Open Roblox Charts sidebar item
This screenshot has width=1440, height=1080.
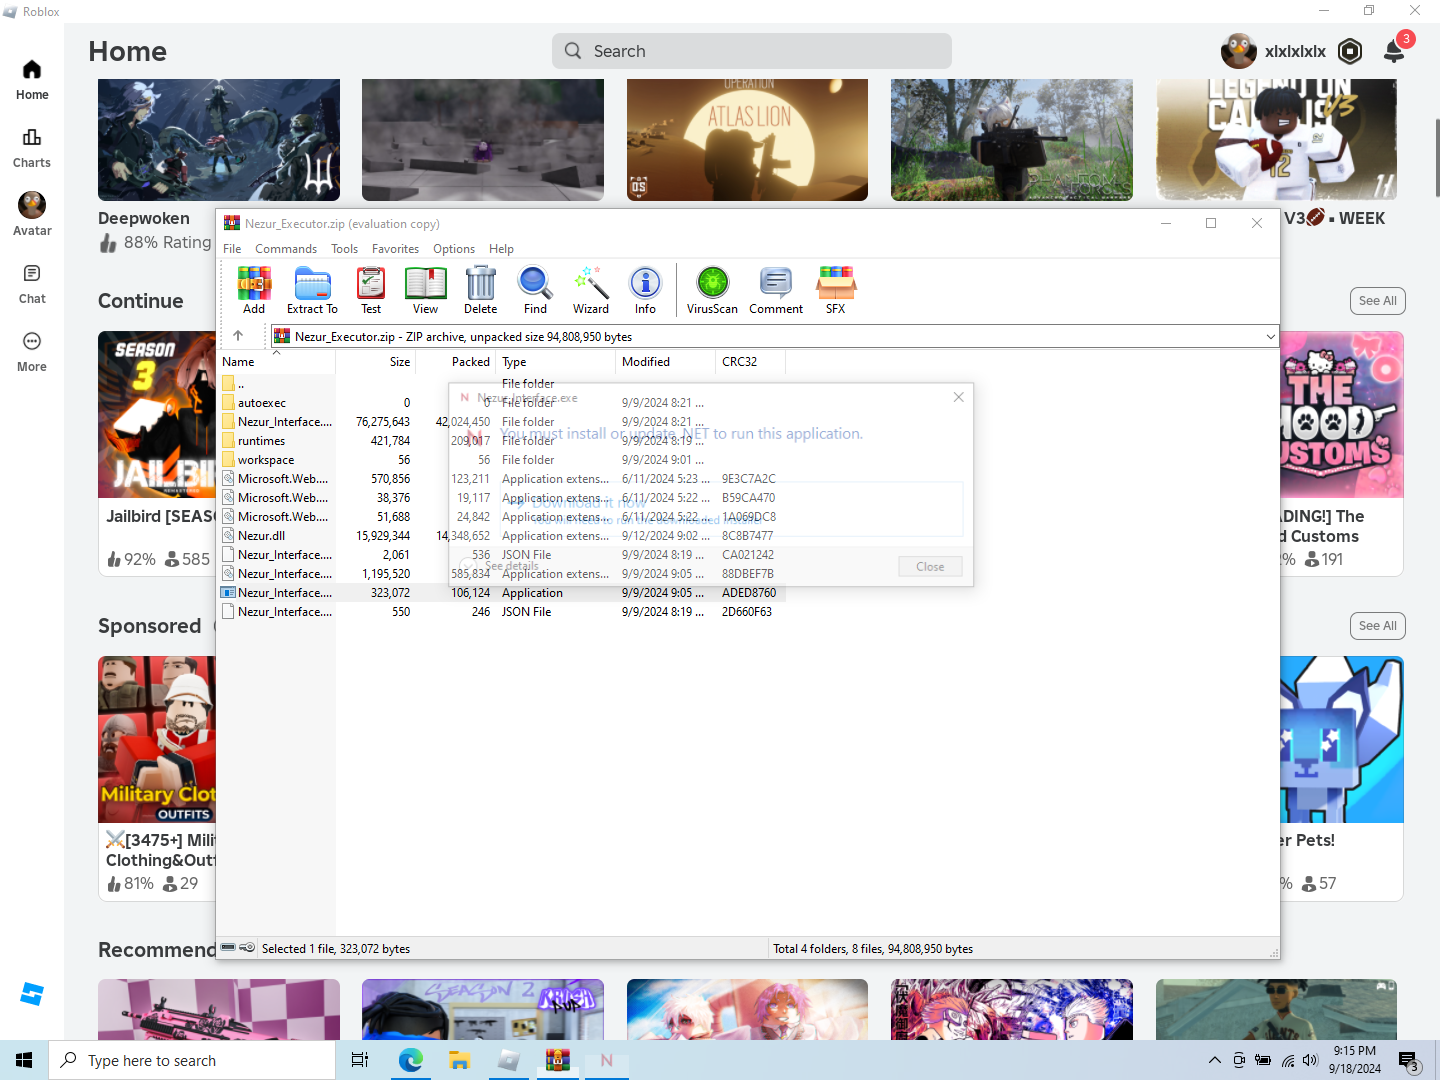tap(32, 148)
